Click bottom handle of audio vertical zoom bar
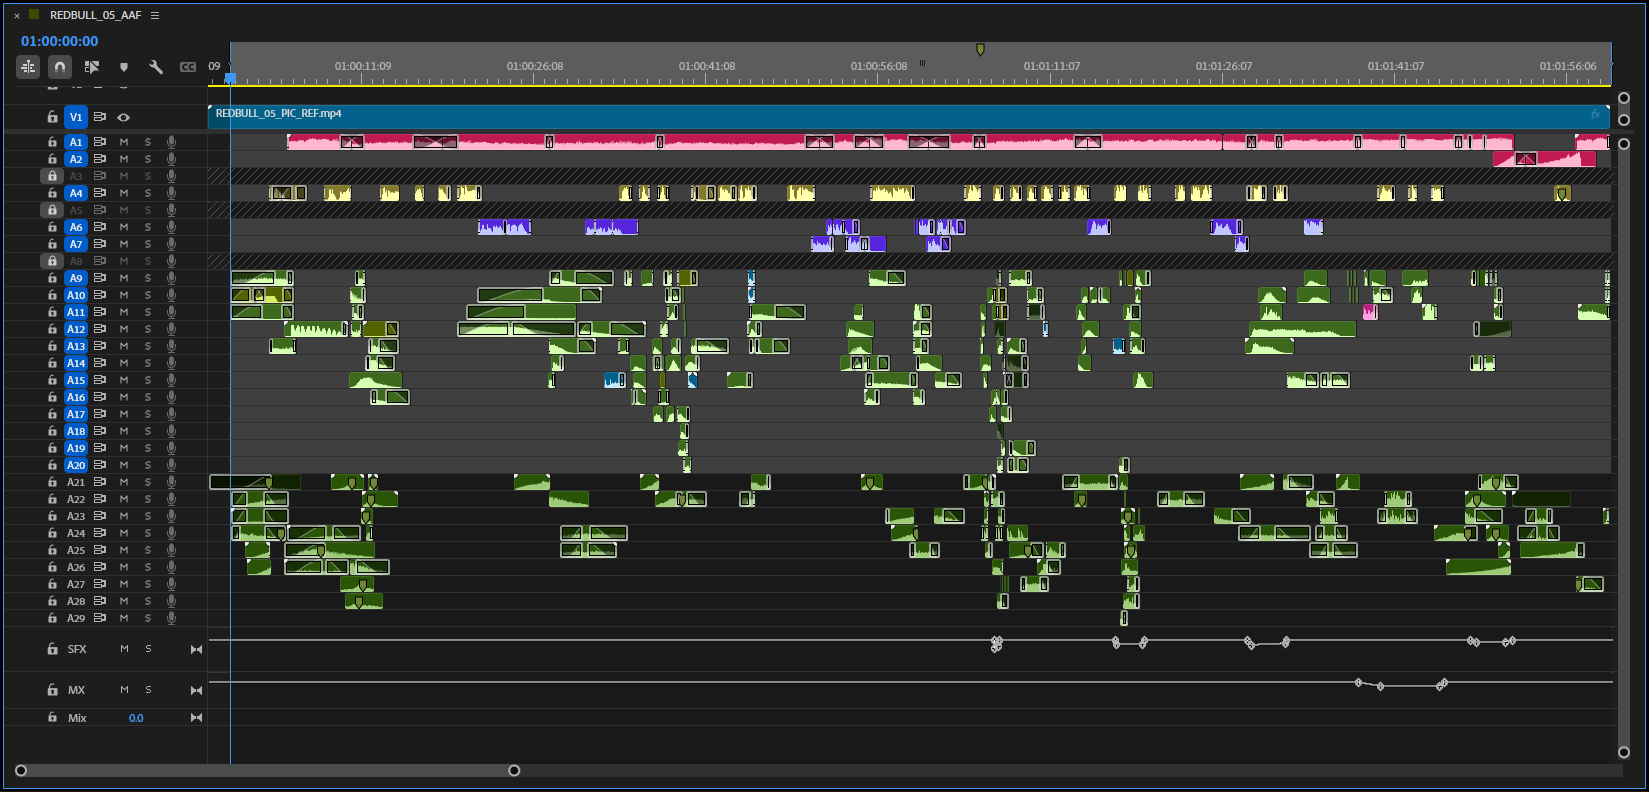 [x=1624, y=752]
